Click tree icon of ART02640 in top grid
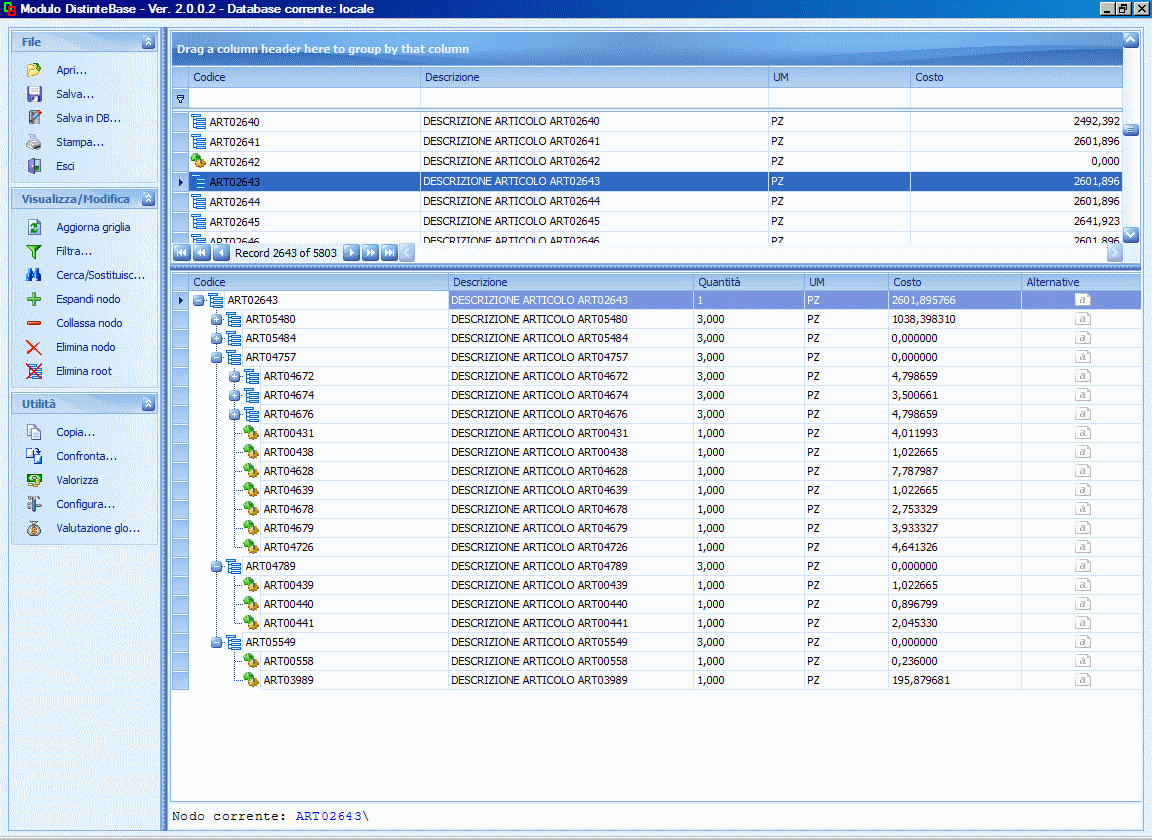The height and width of the screenshot is (840, 1152). (x=198, y=121)
